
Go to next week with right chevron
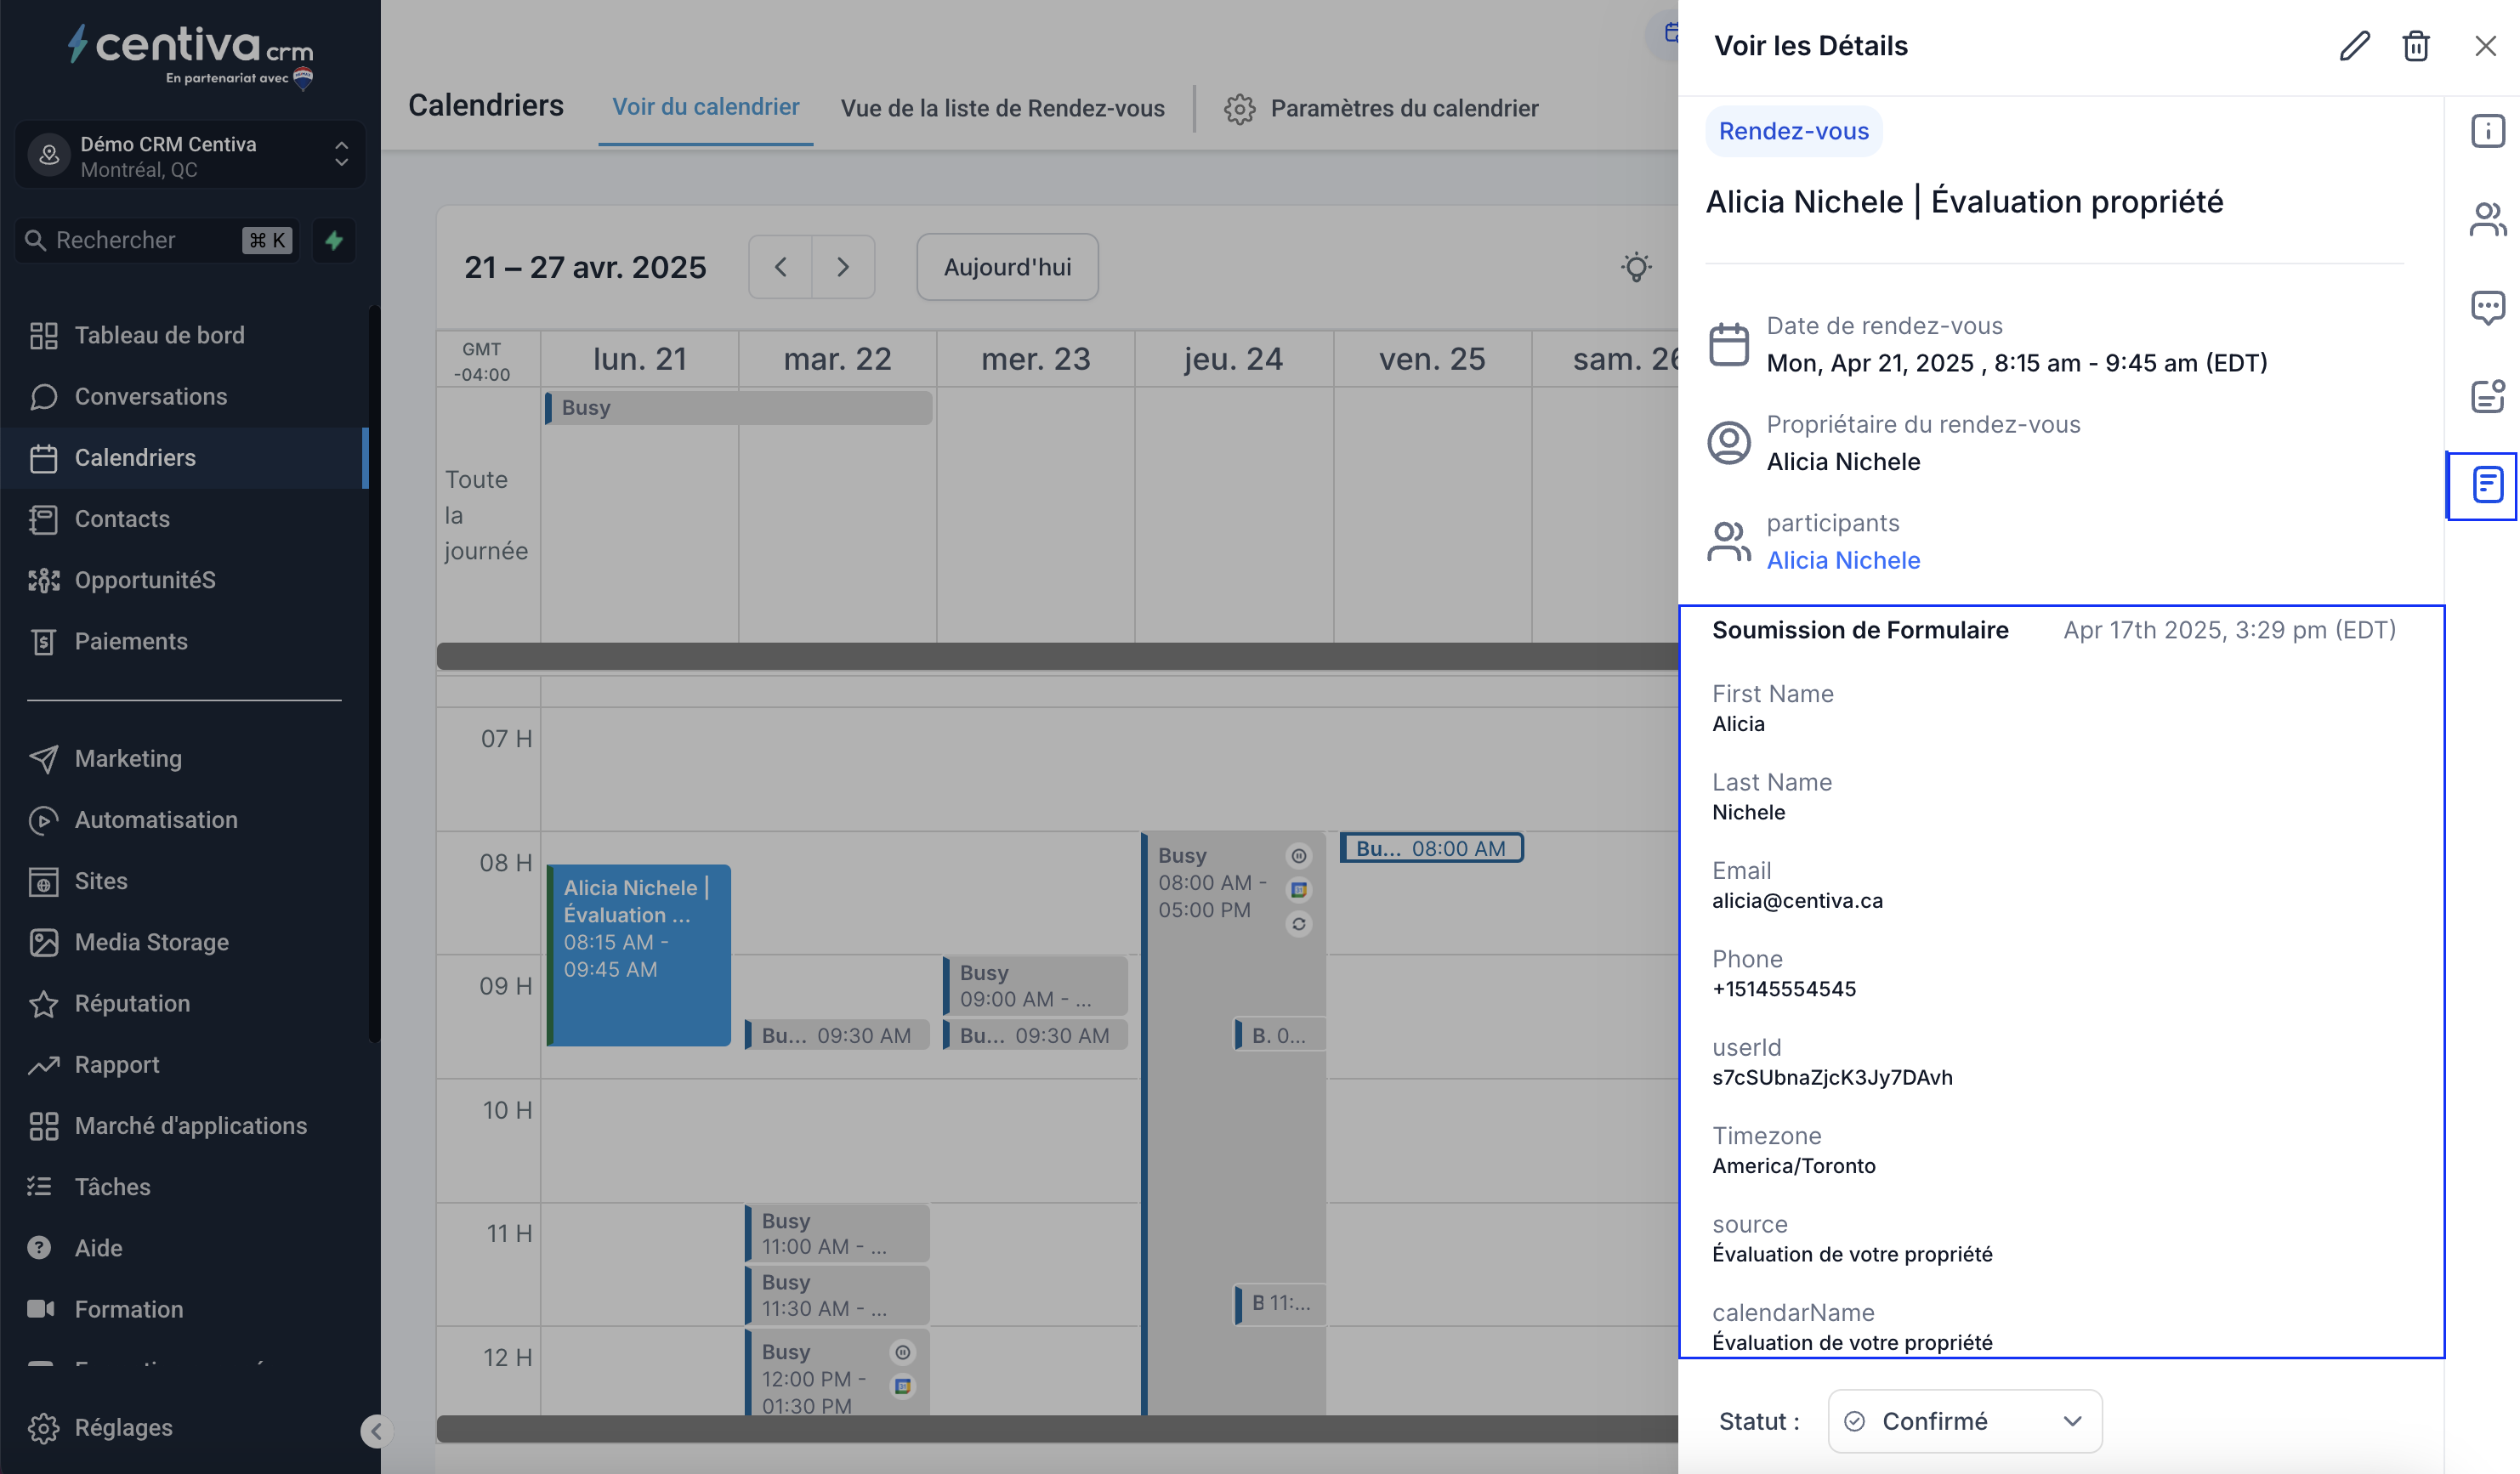click(843, 267)
